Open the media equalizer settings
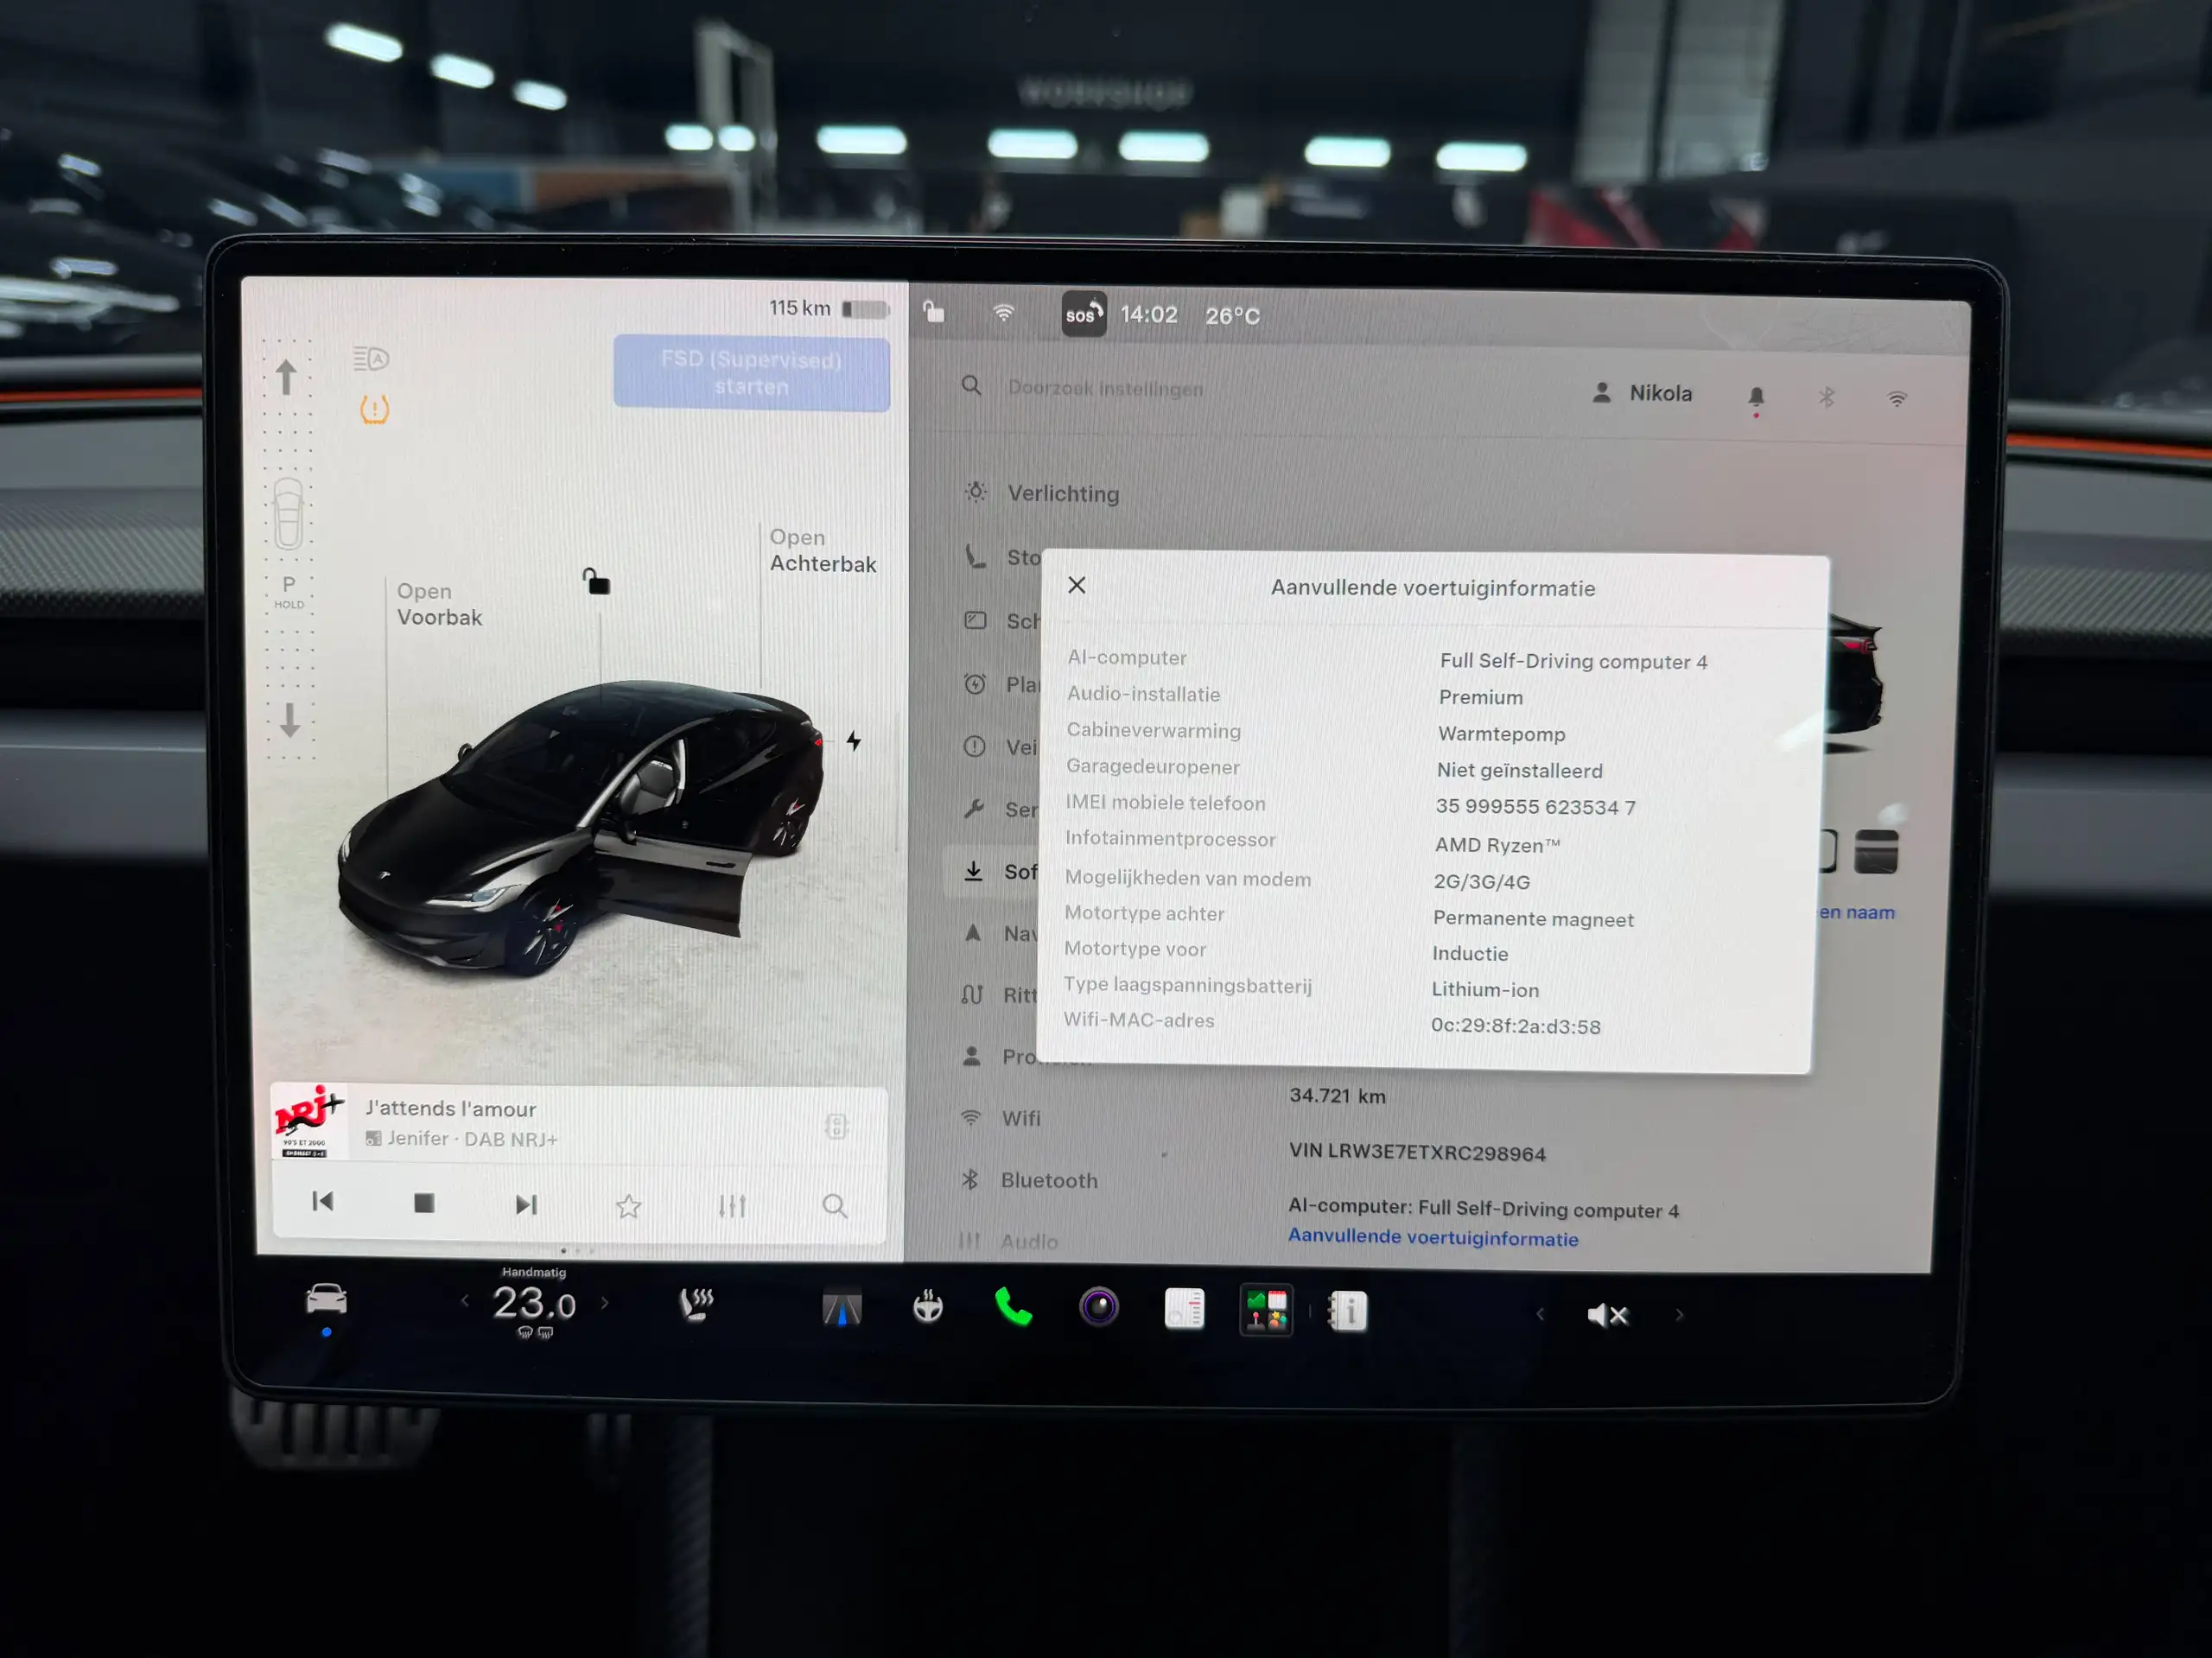The width and height of the screenshot is (2212, 1658). (x=732, y=1206)
